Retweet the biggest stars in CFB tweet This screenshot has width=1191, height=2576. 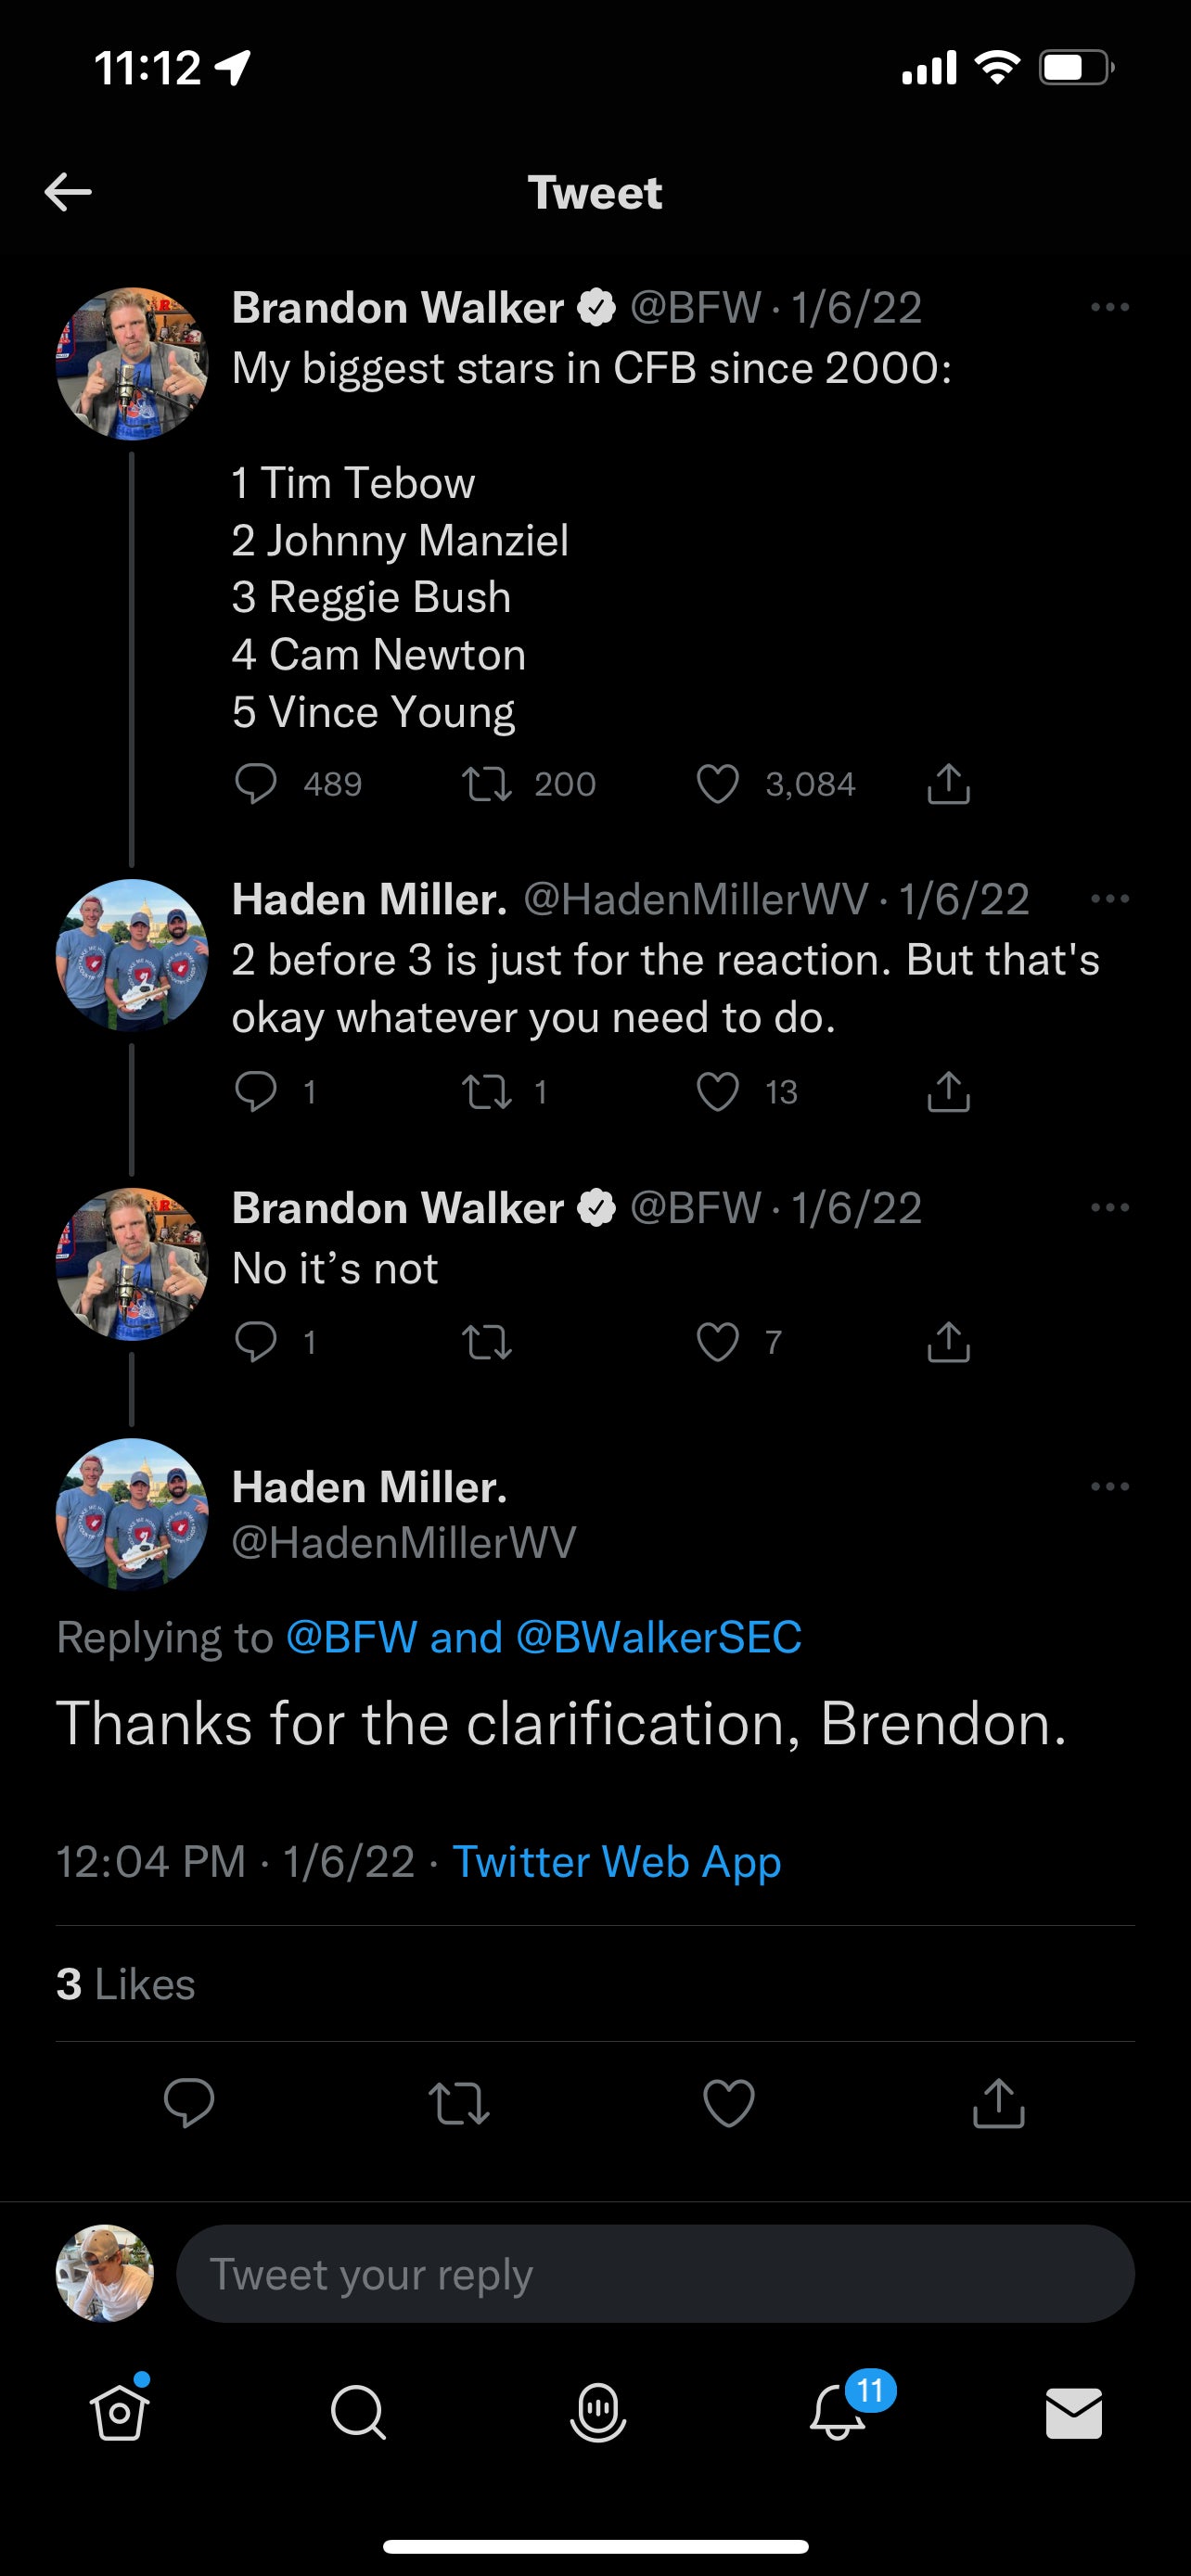pyautogui.click(x=487, y=784)
